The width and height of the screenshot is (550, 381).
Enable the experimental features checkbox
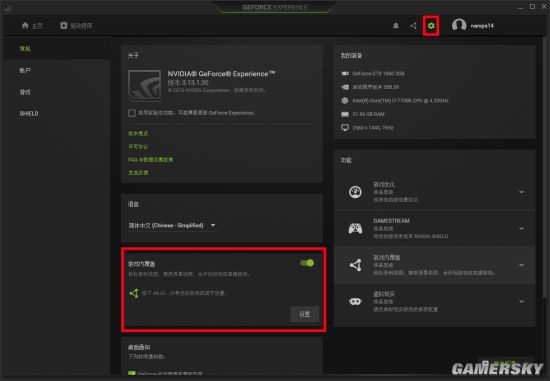point(132,113)
